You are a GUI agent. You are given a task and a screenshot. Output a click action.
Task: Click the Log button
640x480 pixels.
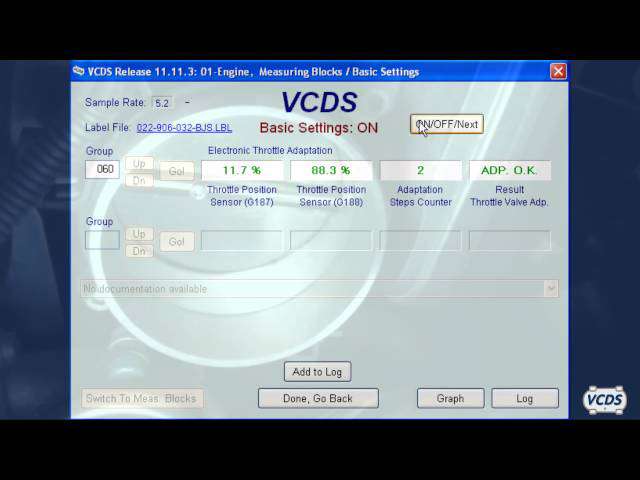coord(524,398)
